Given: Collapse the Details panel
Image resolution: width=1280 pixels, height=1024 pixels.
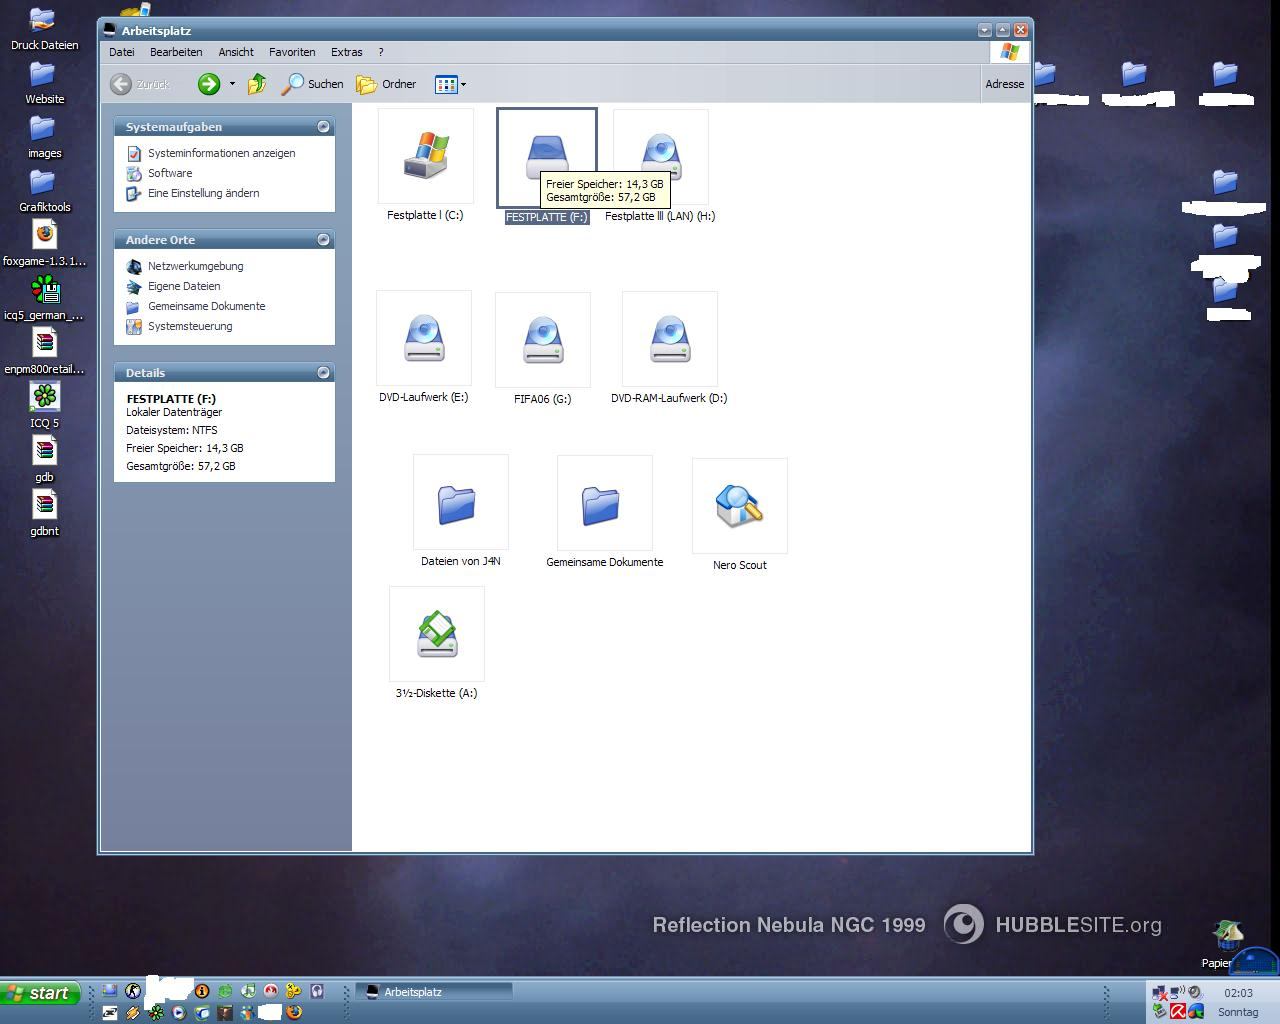Looking at the screenshot, I should tap(323, 373).
